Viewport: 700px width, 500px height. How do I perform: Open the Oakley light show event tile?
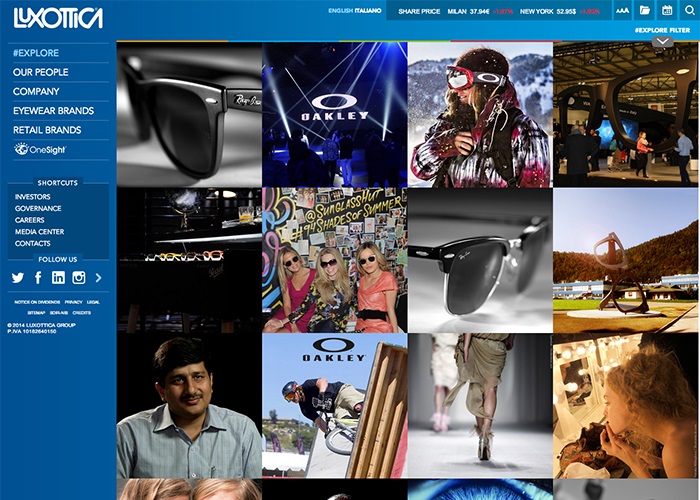[335, 114]
